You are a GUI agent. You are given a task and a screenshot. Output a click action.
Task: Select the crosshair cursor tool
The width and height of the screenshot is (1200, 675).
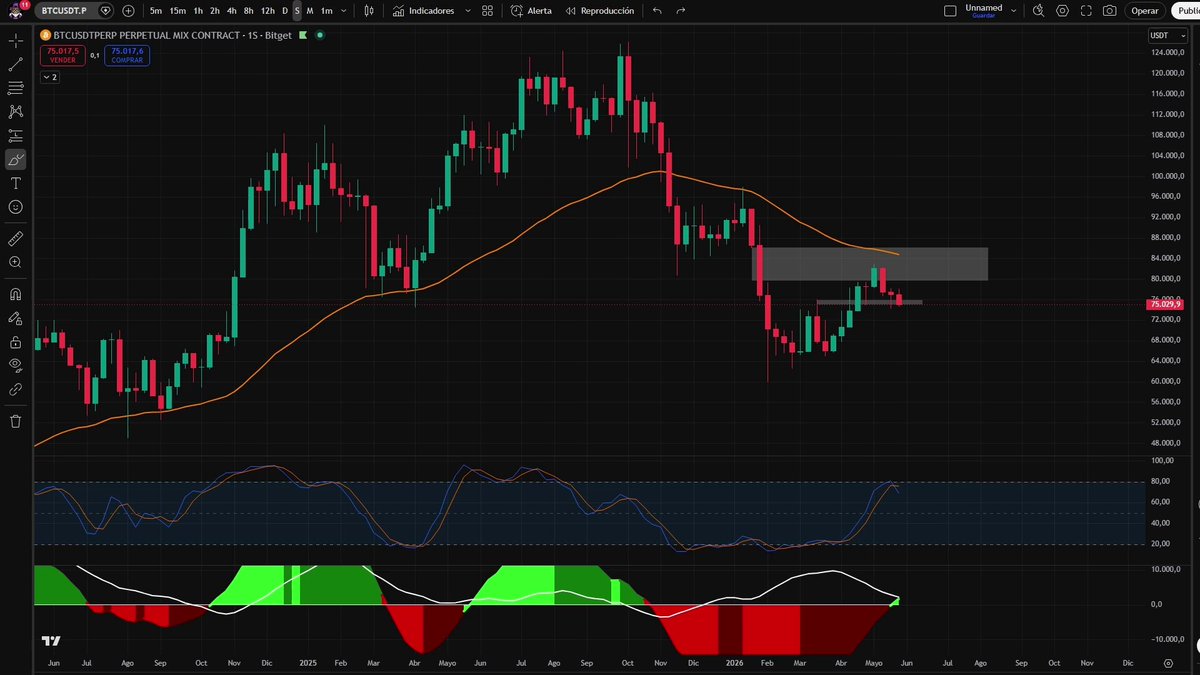pos(16,41)
